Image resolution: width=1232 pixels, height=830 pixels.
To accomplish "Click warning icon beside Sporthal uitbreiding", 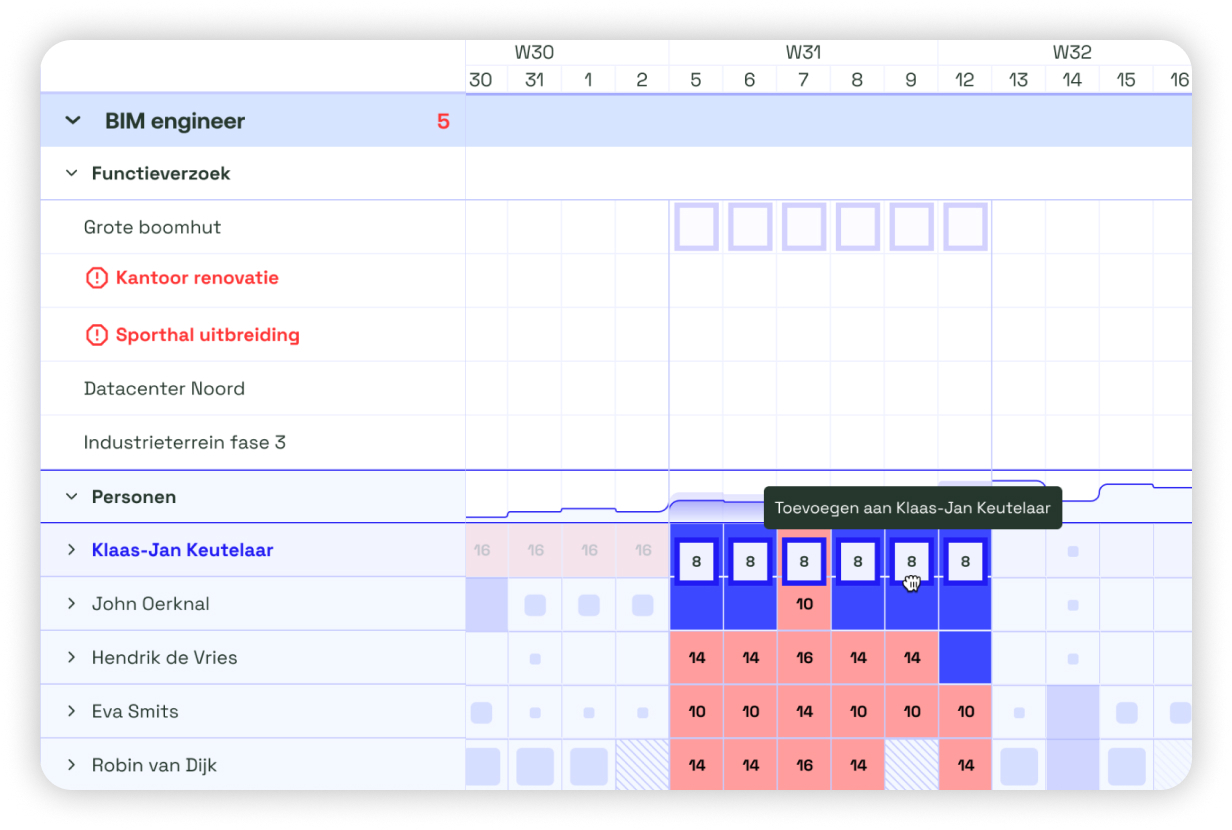I will tap(96, 335).
